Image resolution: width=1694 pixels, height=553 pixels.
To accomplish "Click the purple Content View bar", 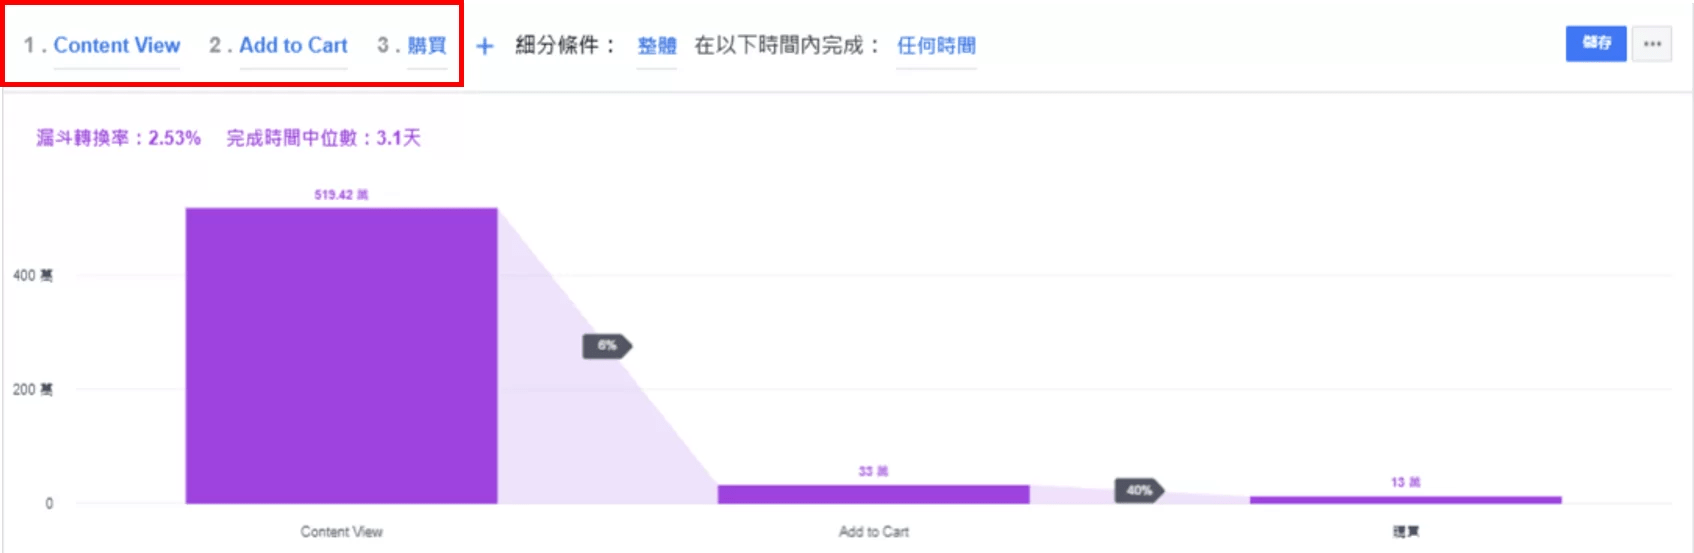I will (x=341, y=355).
